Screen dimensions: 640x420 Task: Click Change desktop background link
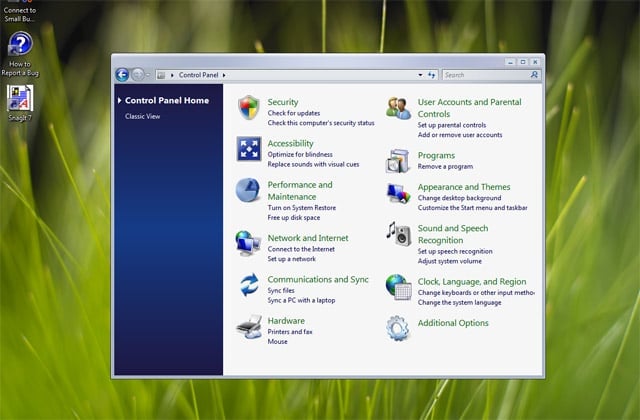click(459, 198)
